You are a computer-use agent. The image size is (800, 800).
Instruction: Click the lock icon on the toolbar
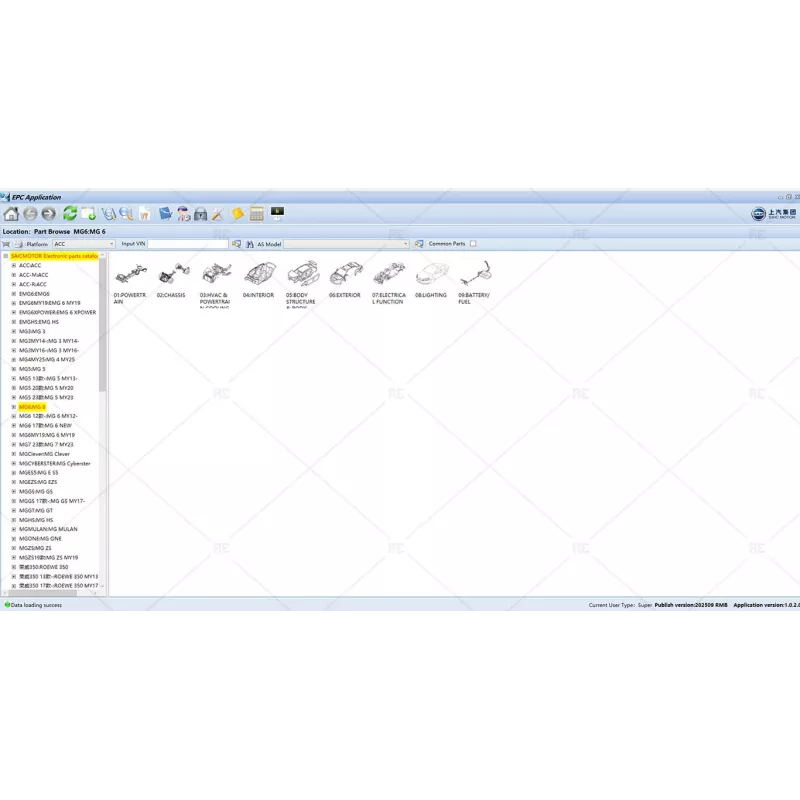click(201, 213)
